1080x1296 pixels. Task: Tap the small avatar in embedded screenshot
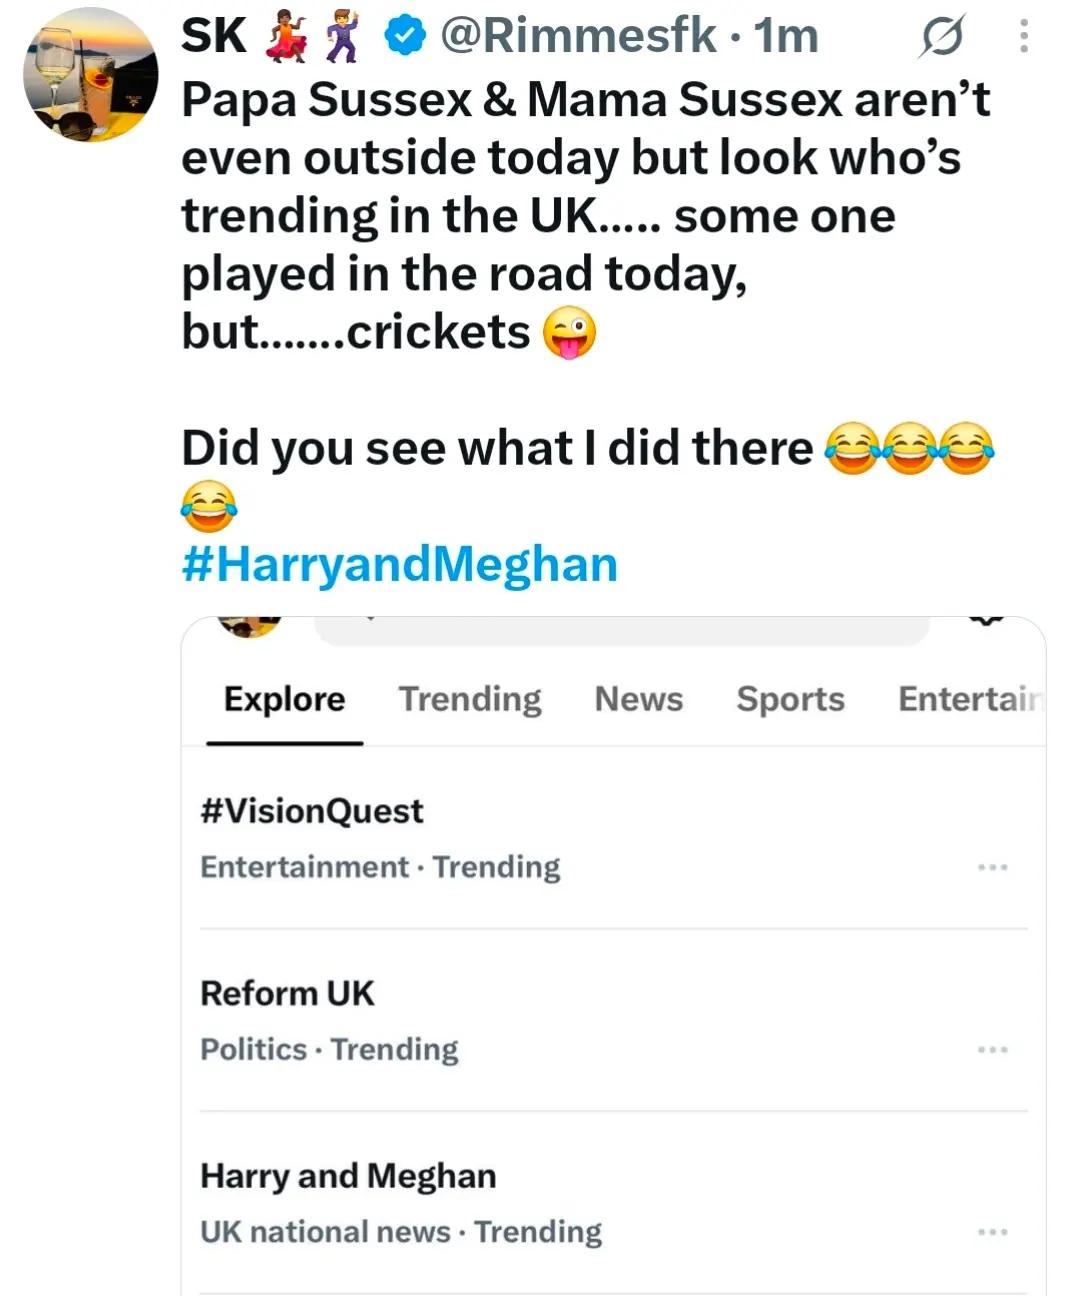click(249, 626)
